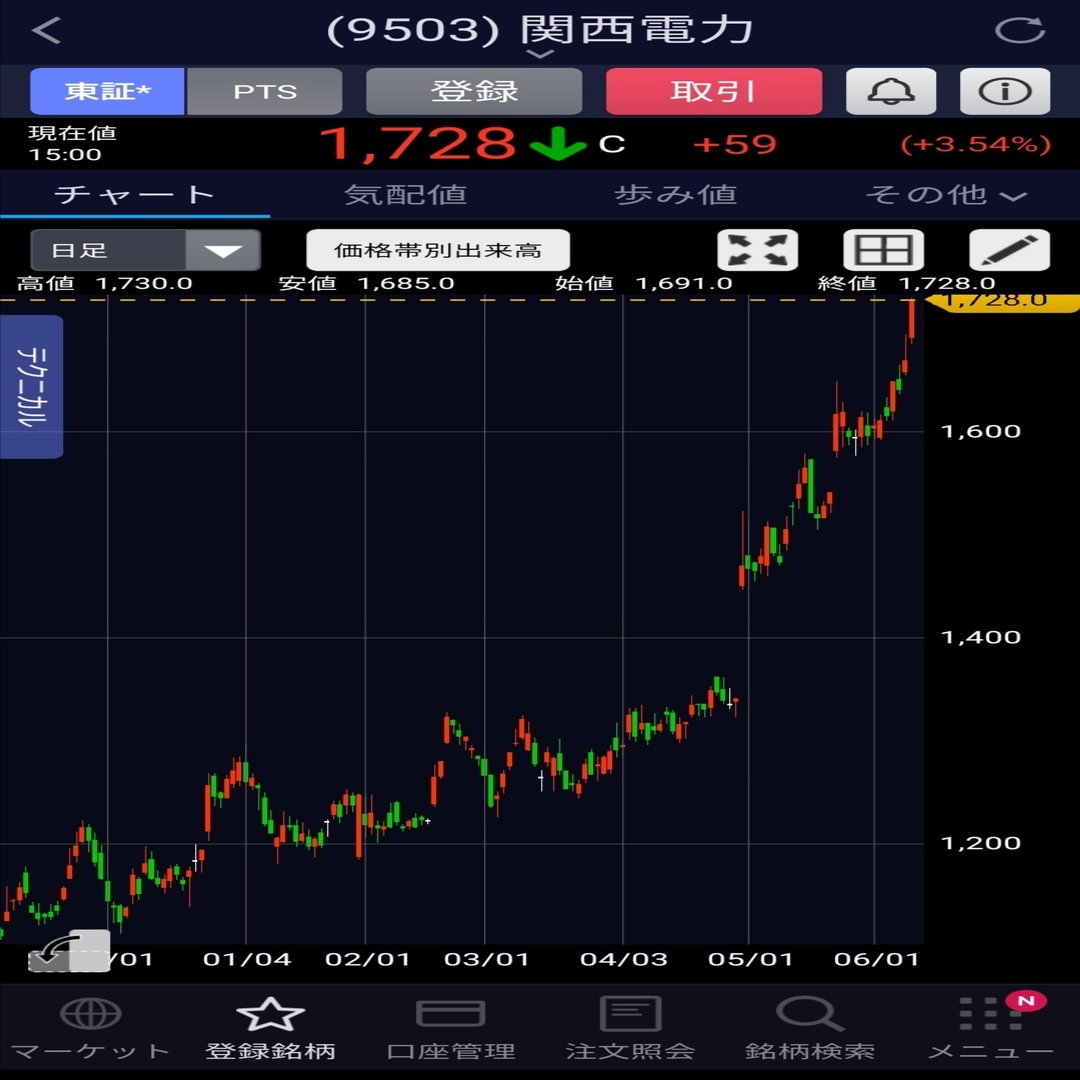The height and width of the screenshot is (1080, 1080).
Task: Expand chart to fullscreen
Action: [x=758, y=249]
